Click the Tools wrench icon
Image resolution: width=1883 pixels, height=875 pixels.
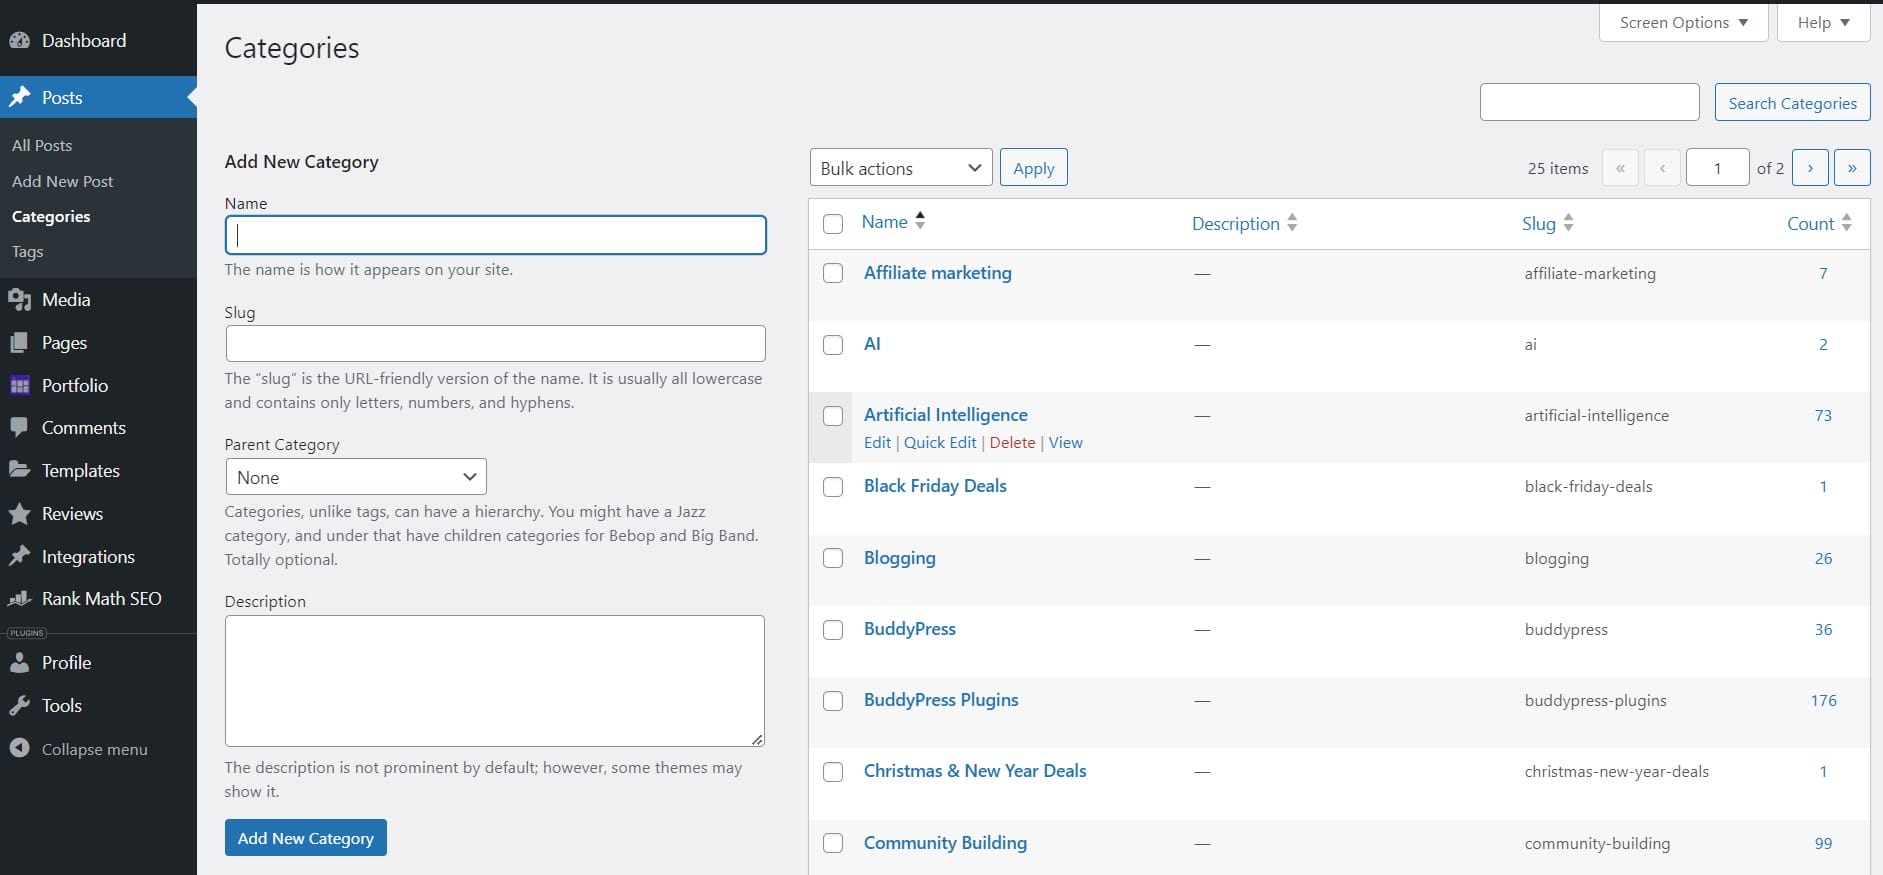pyautogui.click(x=20, y=706)
